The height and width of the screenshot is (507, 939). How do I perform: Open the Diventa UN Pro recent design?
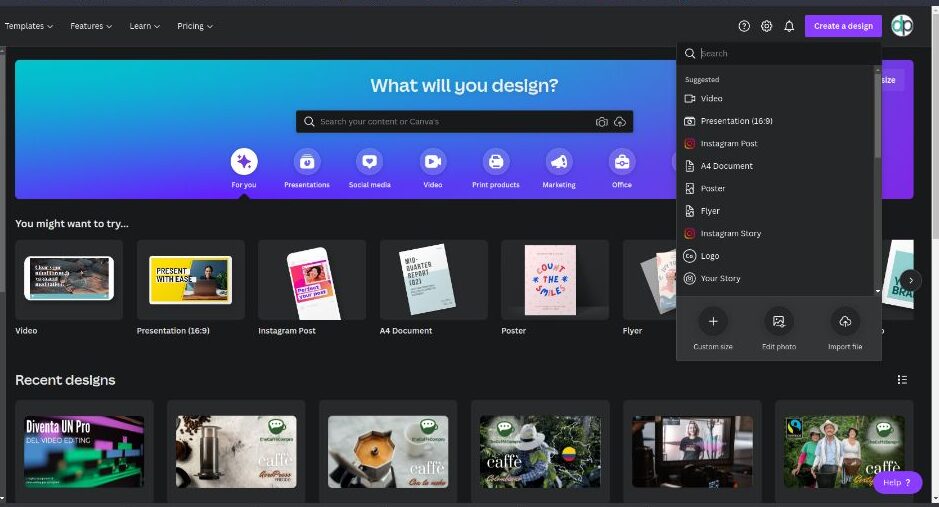pyautogui.click(x=84, y=451)
